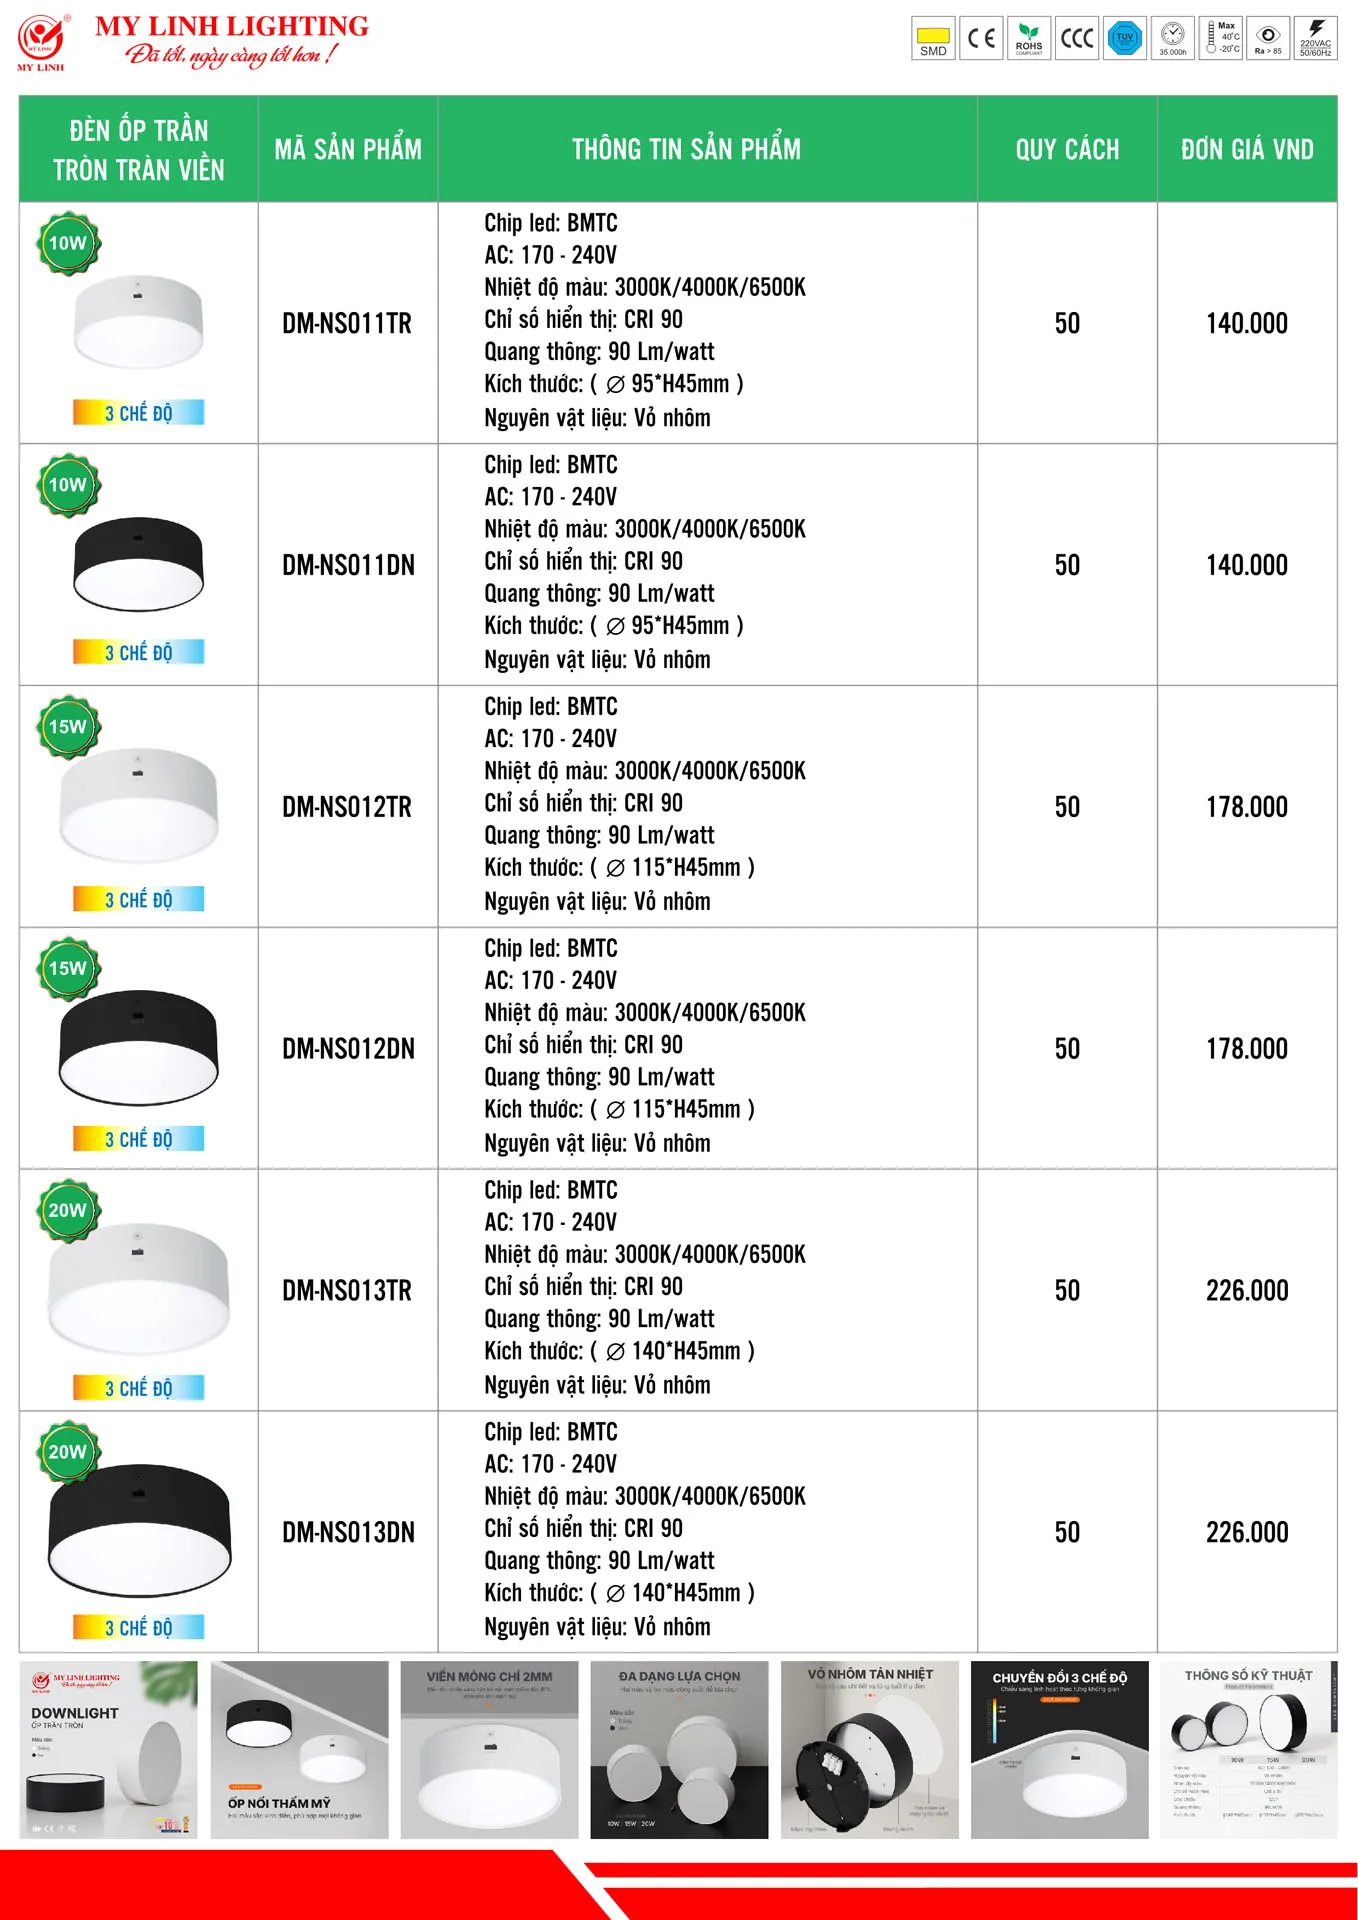Screen dimensions: 1358x1920
Task: Open the Đa dạng lựa chọn thumbnail
Action: [x=679, y=1750]
